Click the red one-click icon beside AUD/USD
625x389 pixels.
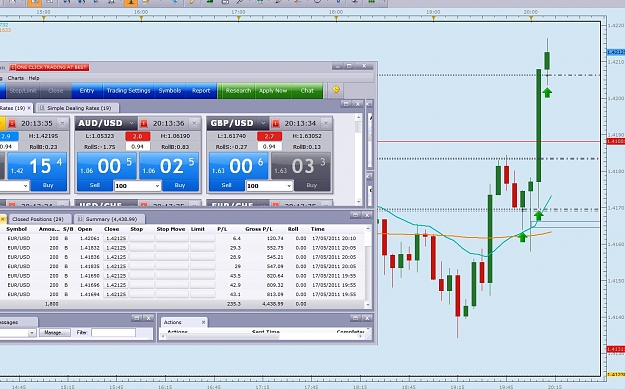[x=143, y=124]
